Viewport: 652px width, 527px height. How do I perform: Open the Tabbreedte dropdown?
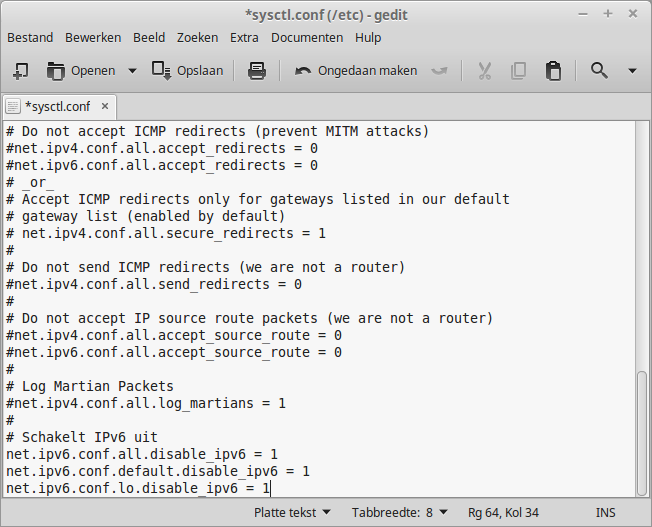click(400, 512)
